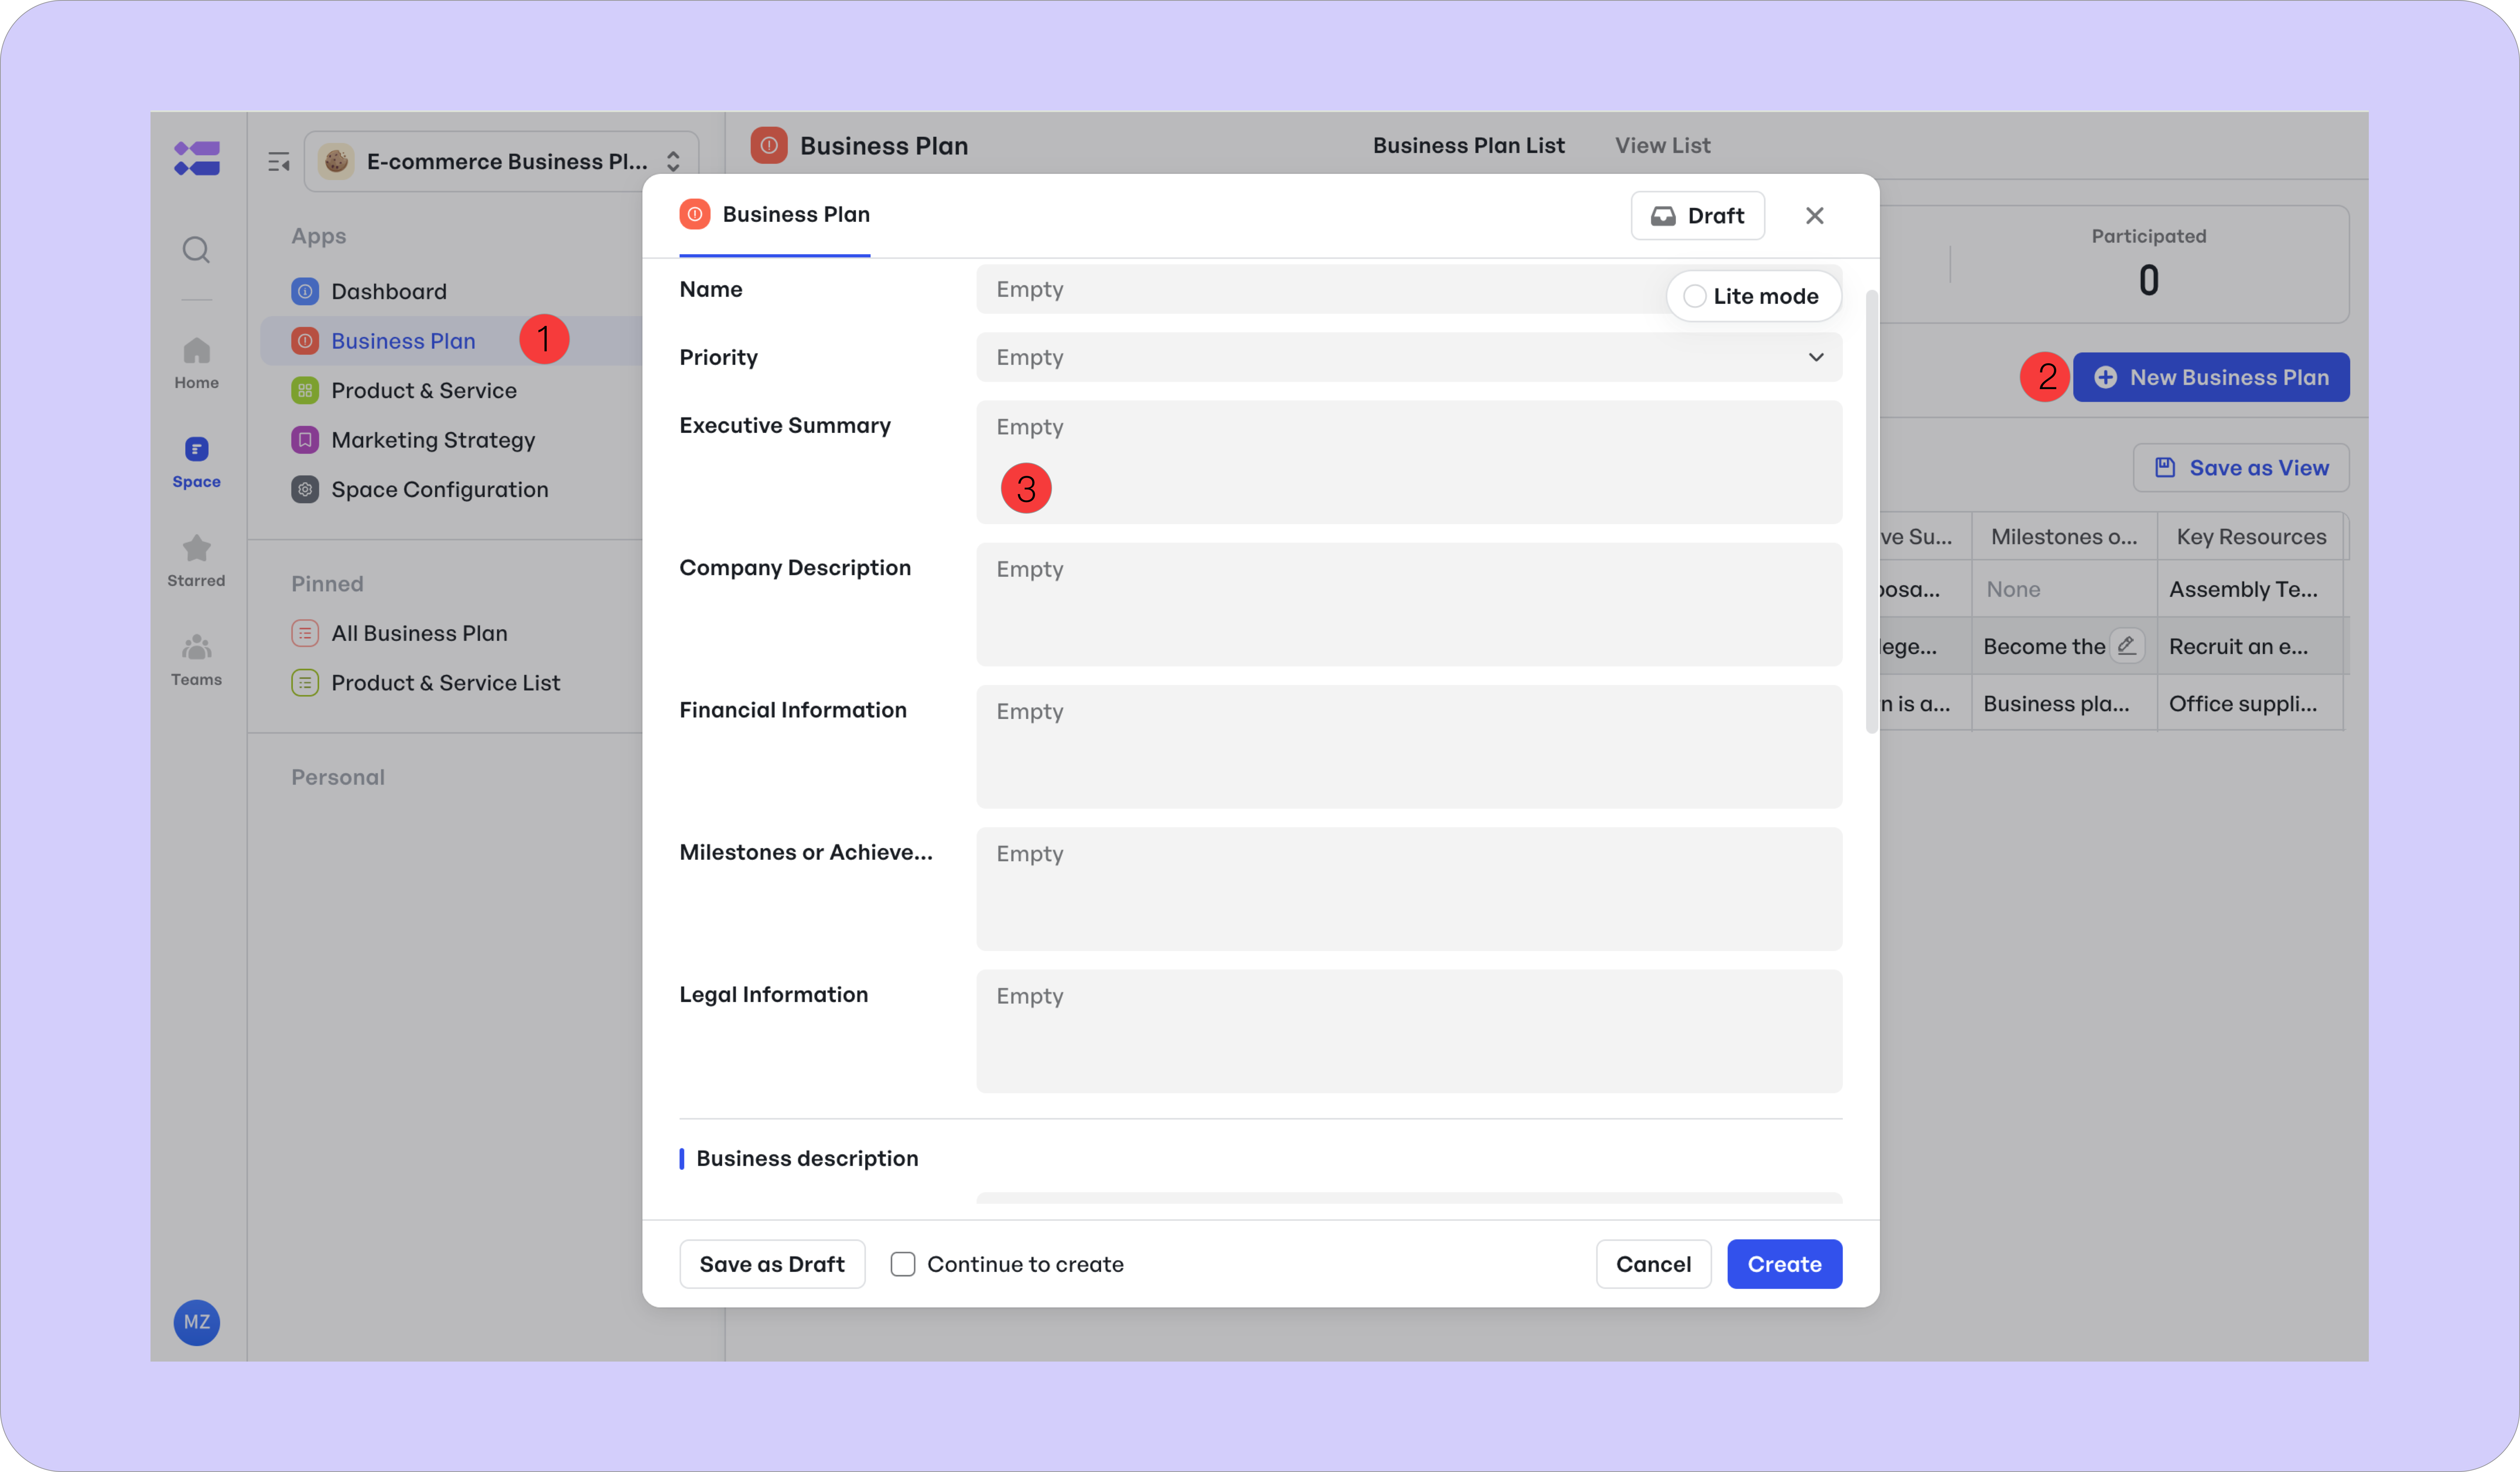Click the All Business Plan list icon

click(305, 633)
